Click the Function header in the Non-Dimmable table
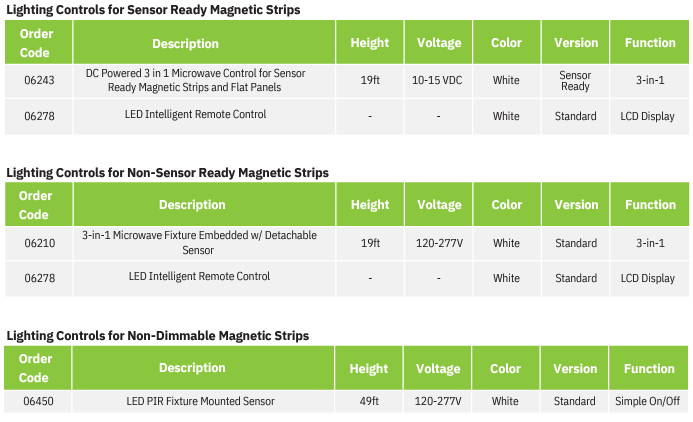The width and height of the screenshot is (693, 422). 649,369
